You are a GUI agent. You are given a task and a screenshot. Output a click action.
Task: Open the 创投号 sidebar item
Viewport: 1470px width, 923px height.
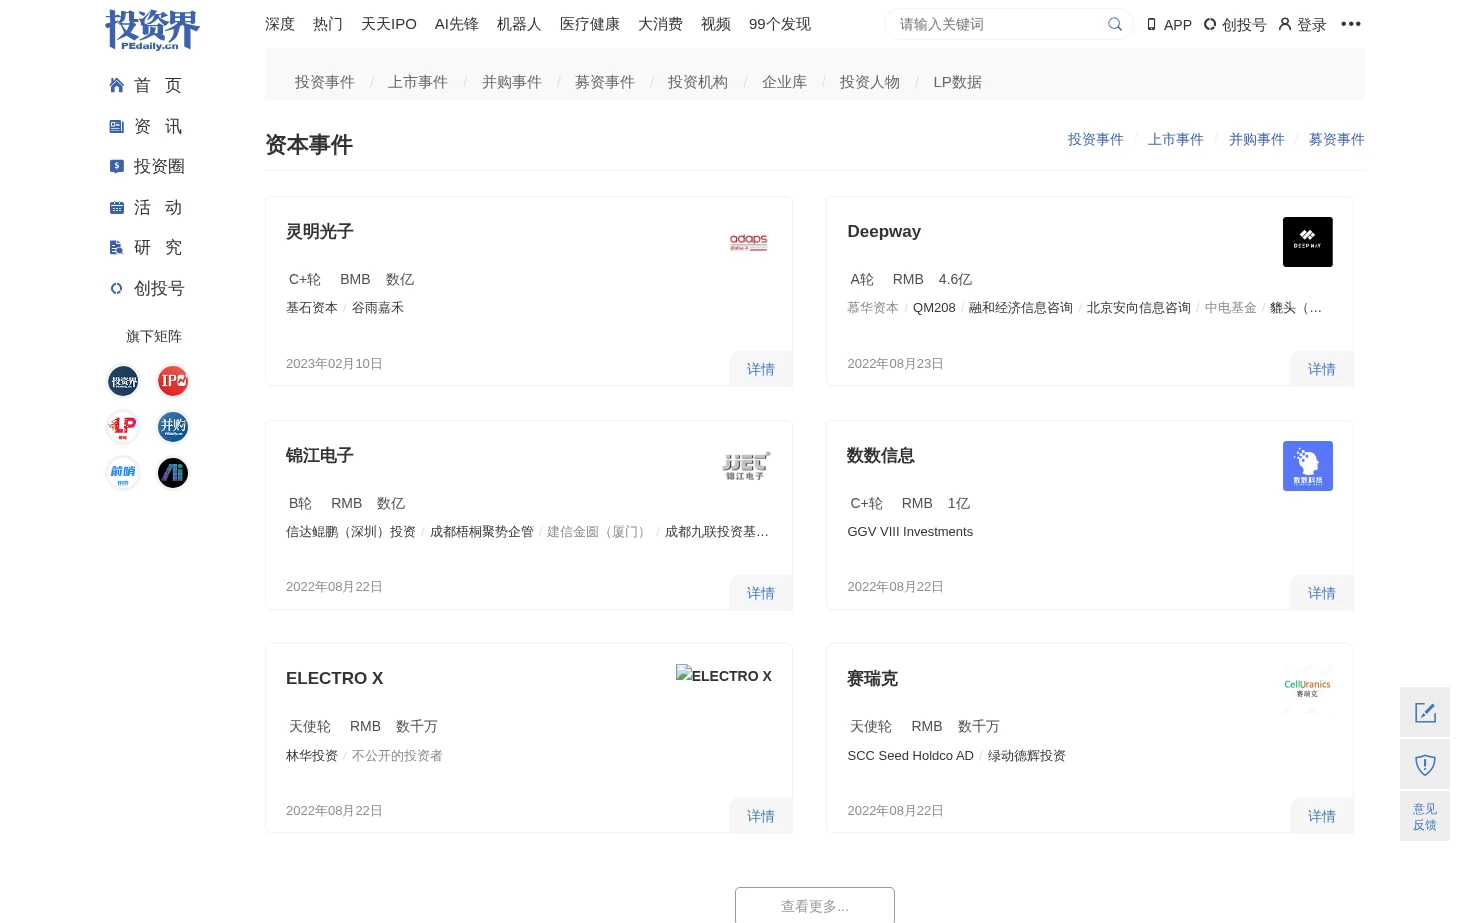coord(147,288)
